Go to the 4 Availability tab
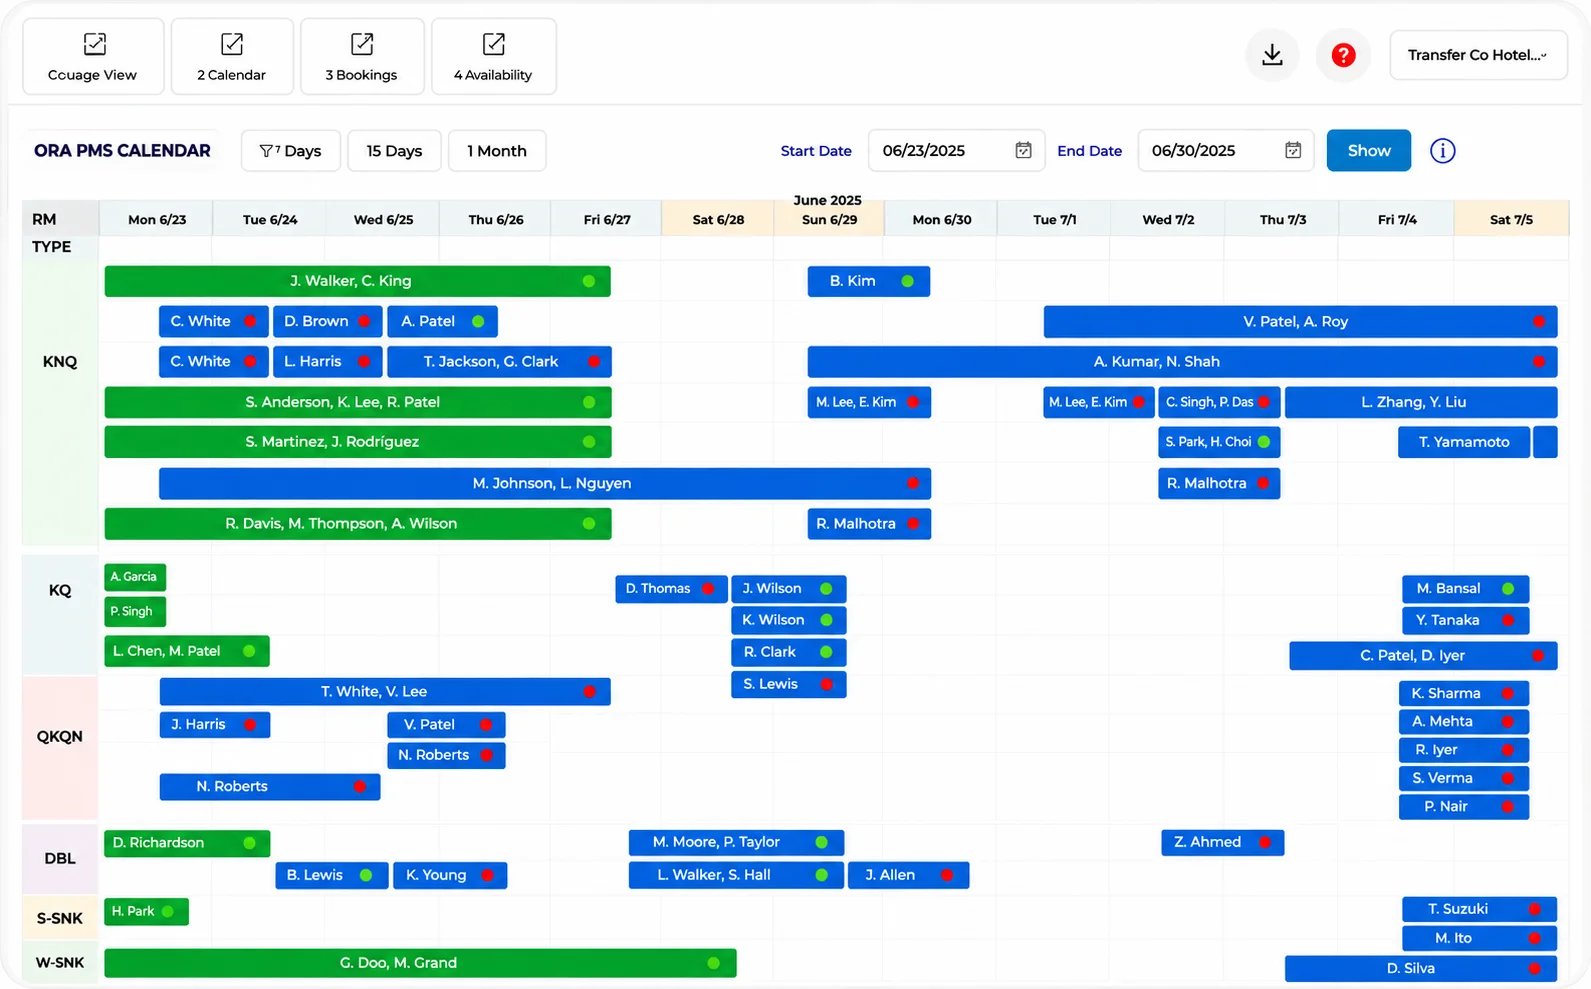The width and height of the screenshot is (1591, 989). (x=493, y=57)
